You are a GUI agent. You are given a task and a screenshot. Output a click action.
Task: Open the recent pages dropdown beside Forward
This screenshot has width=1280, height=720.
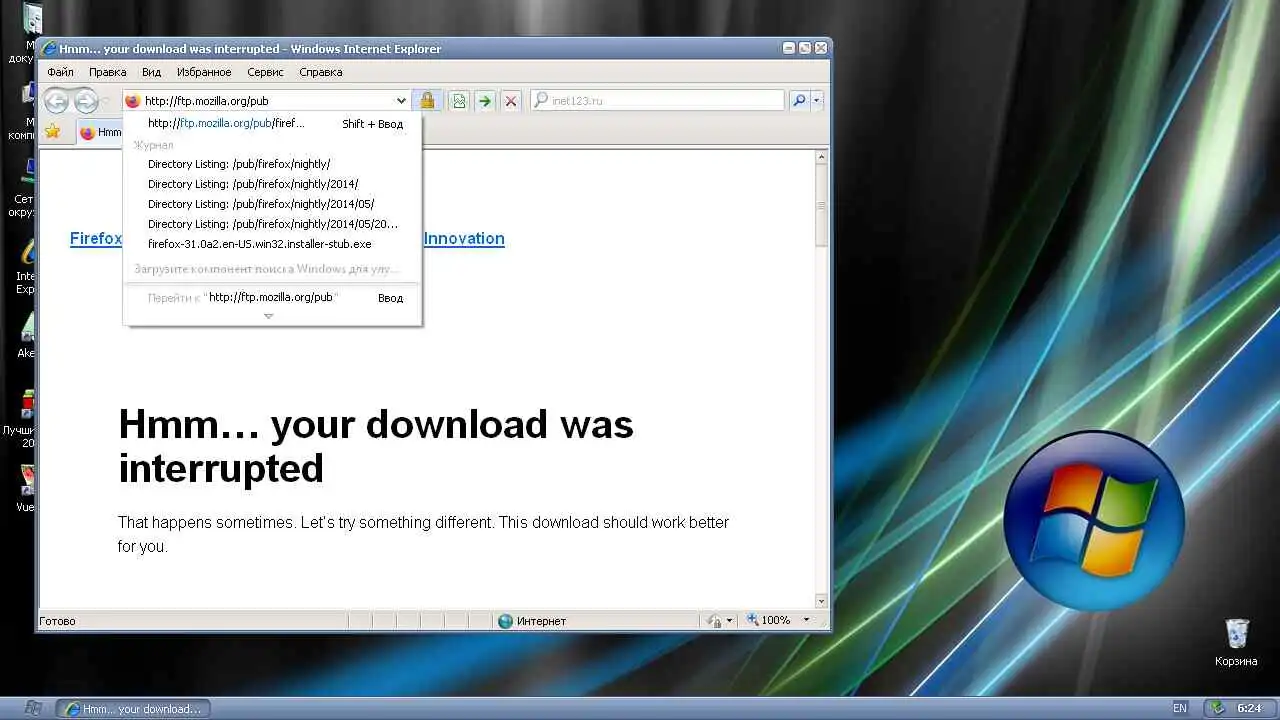(x=106, y=101)
